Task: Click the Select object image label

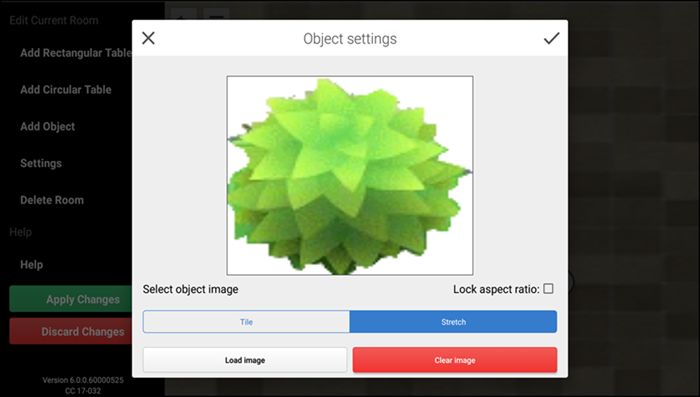Action: (190, 289)
